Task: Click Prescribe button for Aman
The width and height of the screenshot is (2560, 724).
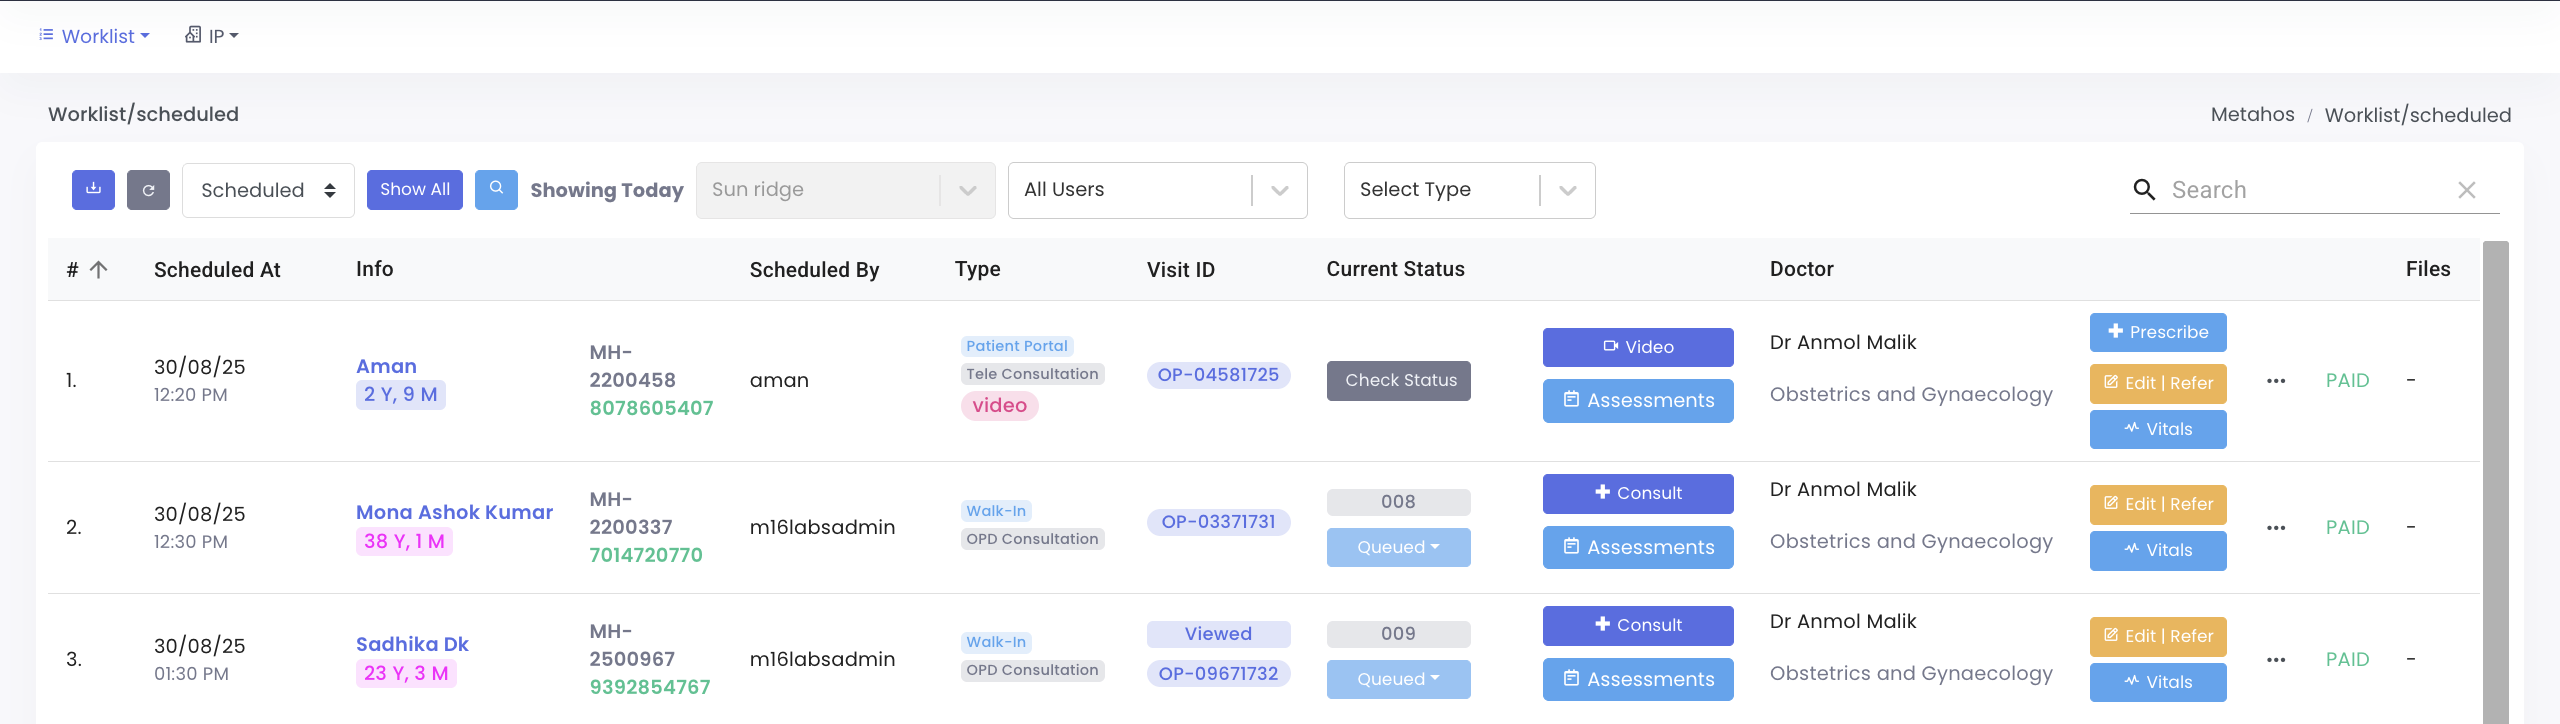Action: coord(2157,332)
